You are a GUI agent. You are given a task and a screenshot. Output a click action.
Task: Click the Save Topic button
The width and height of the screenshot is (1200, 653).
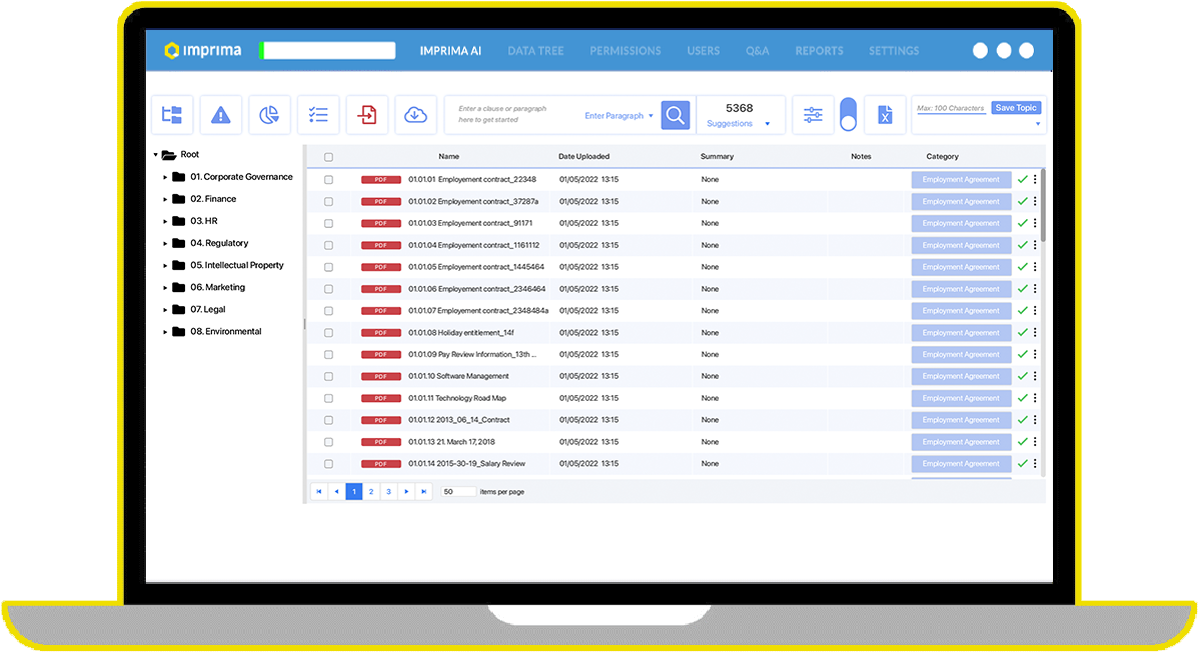point(1017,108)
